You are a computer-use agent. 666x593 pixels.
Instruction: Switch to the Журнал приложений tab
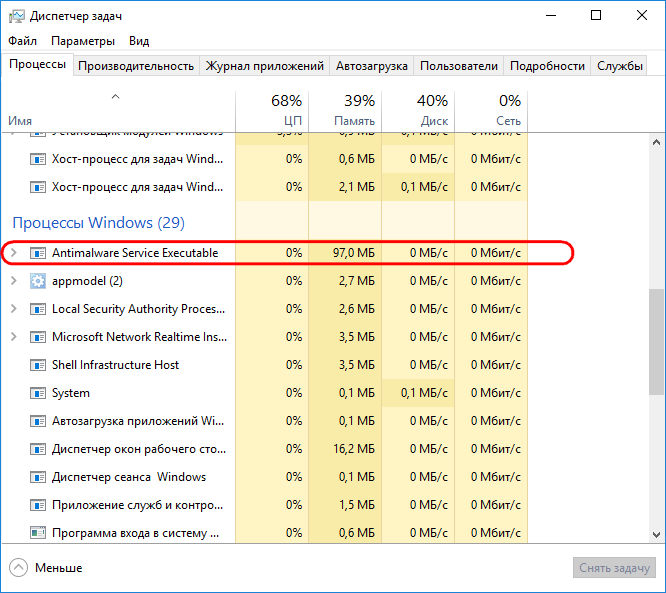coord(265,66)
